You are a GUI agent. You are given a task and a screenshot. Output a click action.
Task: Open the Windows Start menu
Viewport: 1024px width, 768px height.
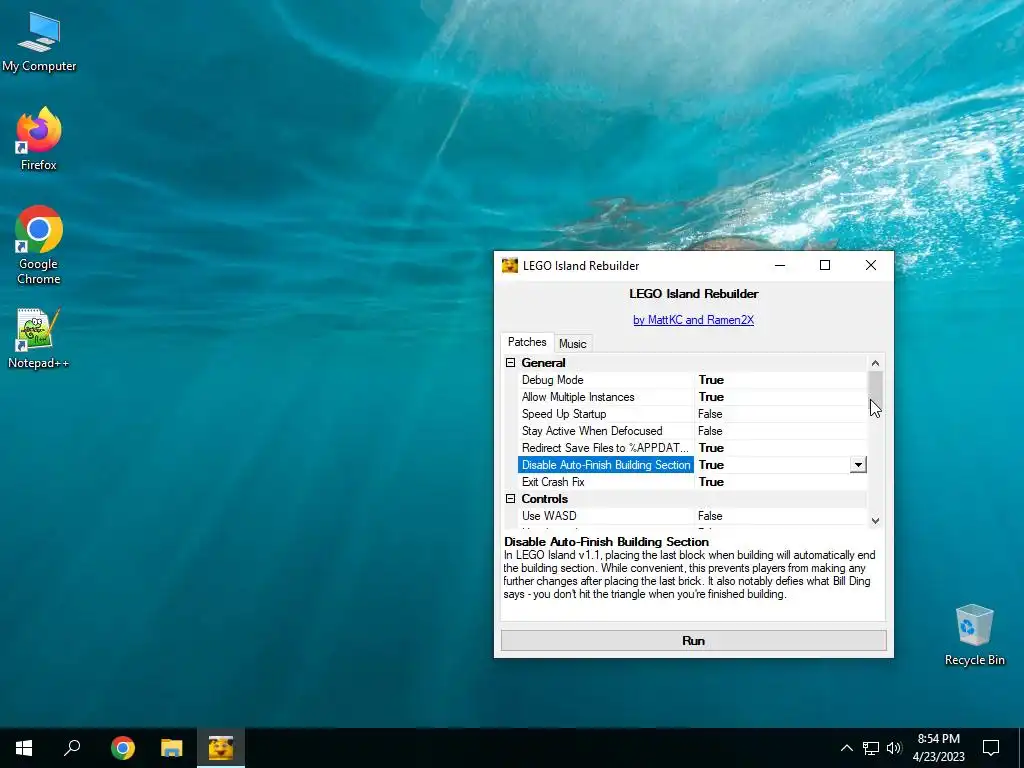[24, 748]
